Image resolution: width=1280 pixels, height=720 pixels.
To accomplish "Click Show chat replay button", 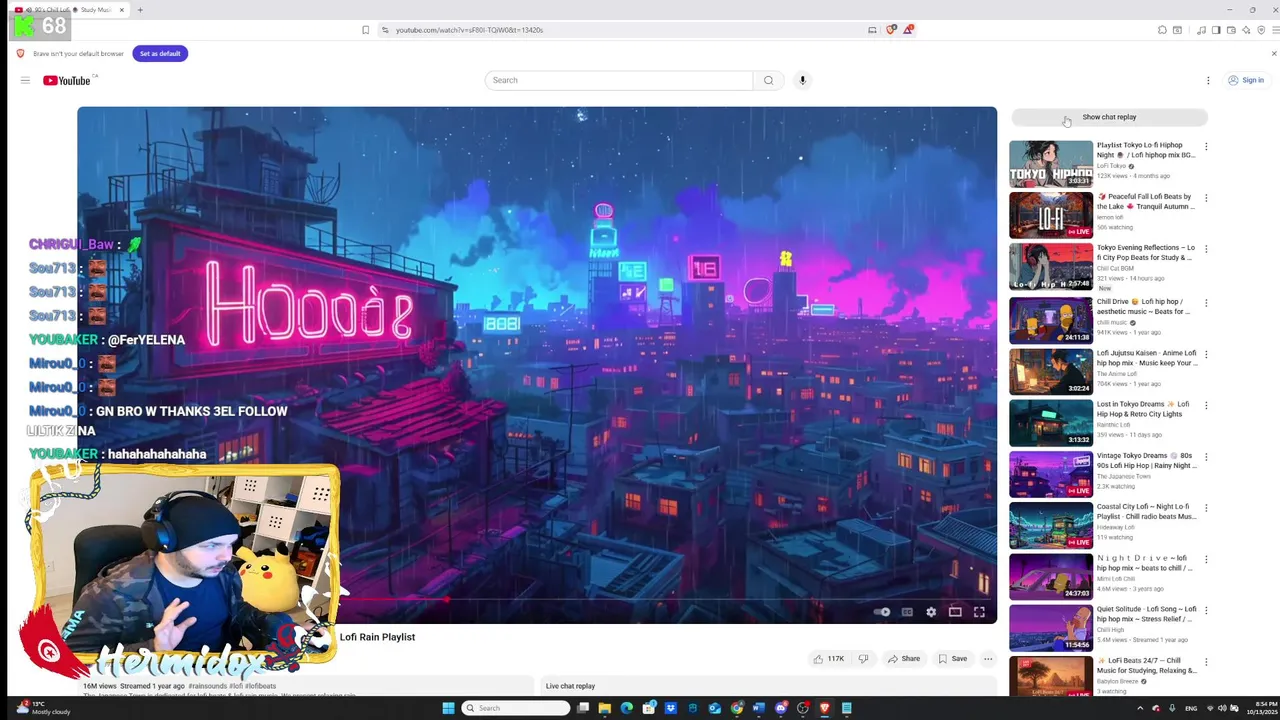I will point(1109,117).
